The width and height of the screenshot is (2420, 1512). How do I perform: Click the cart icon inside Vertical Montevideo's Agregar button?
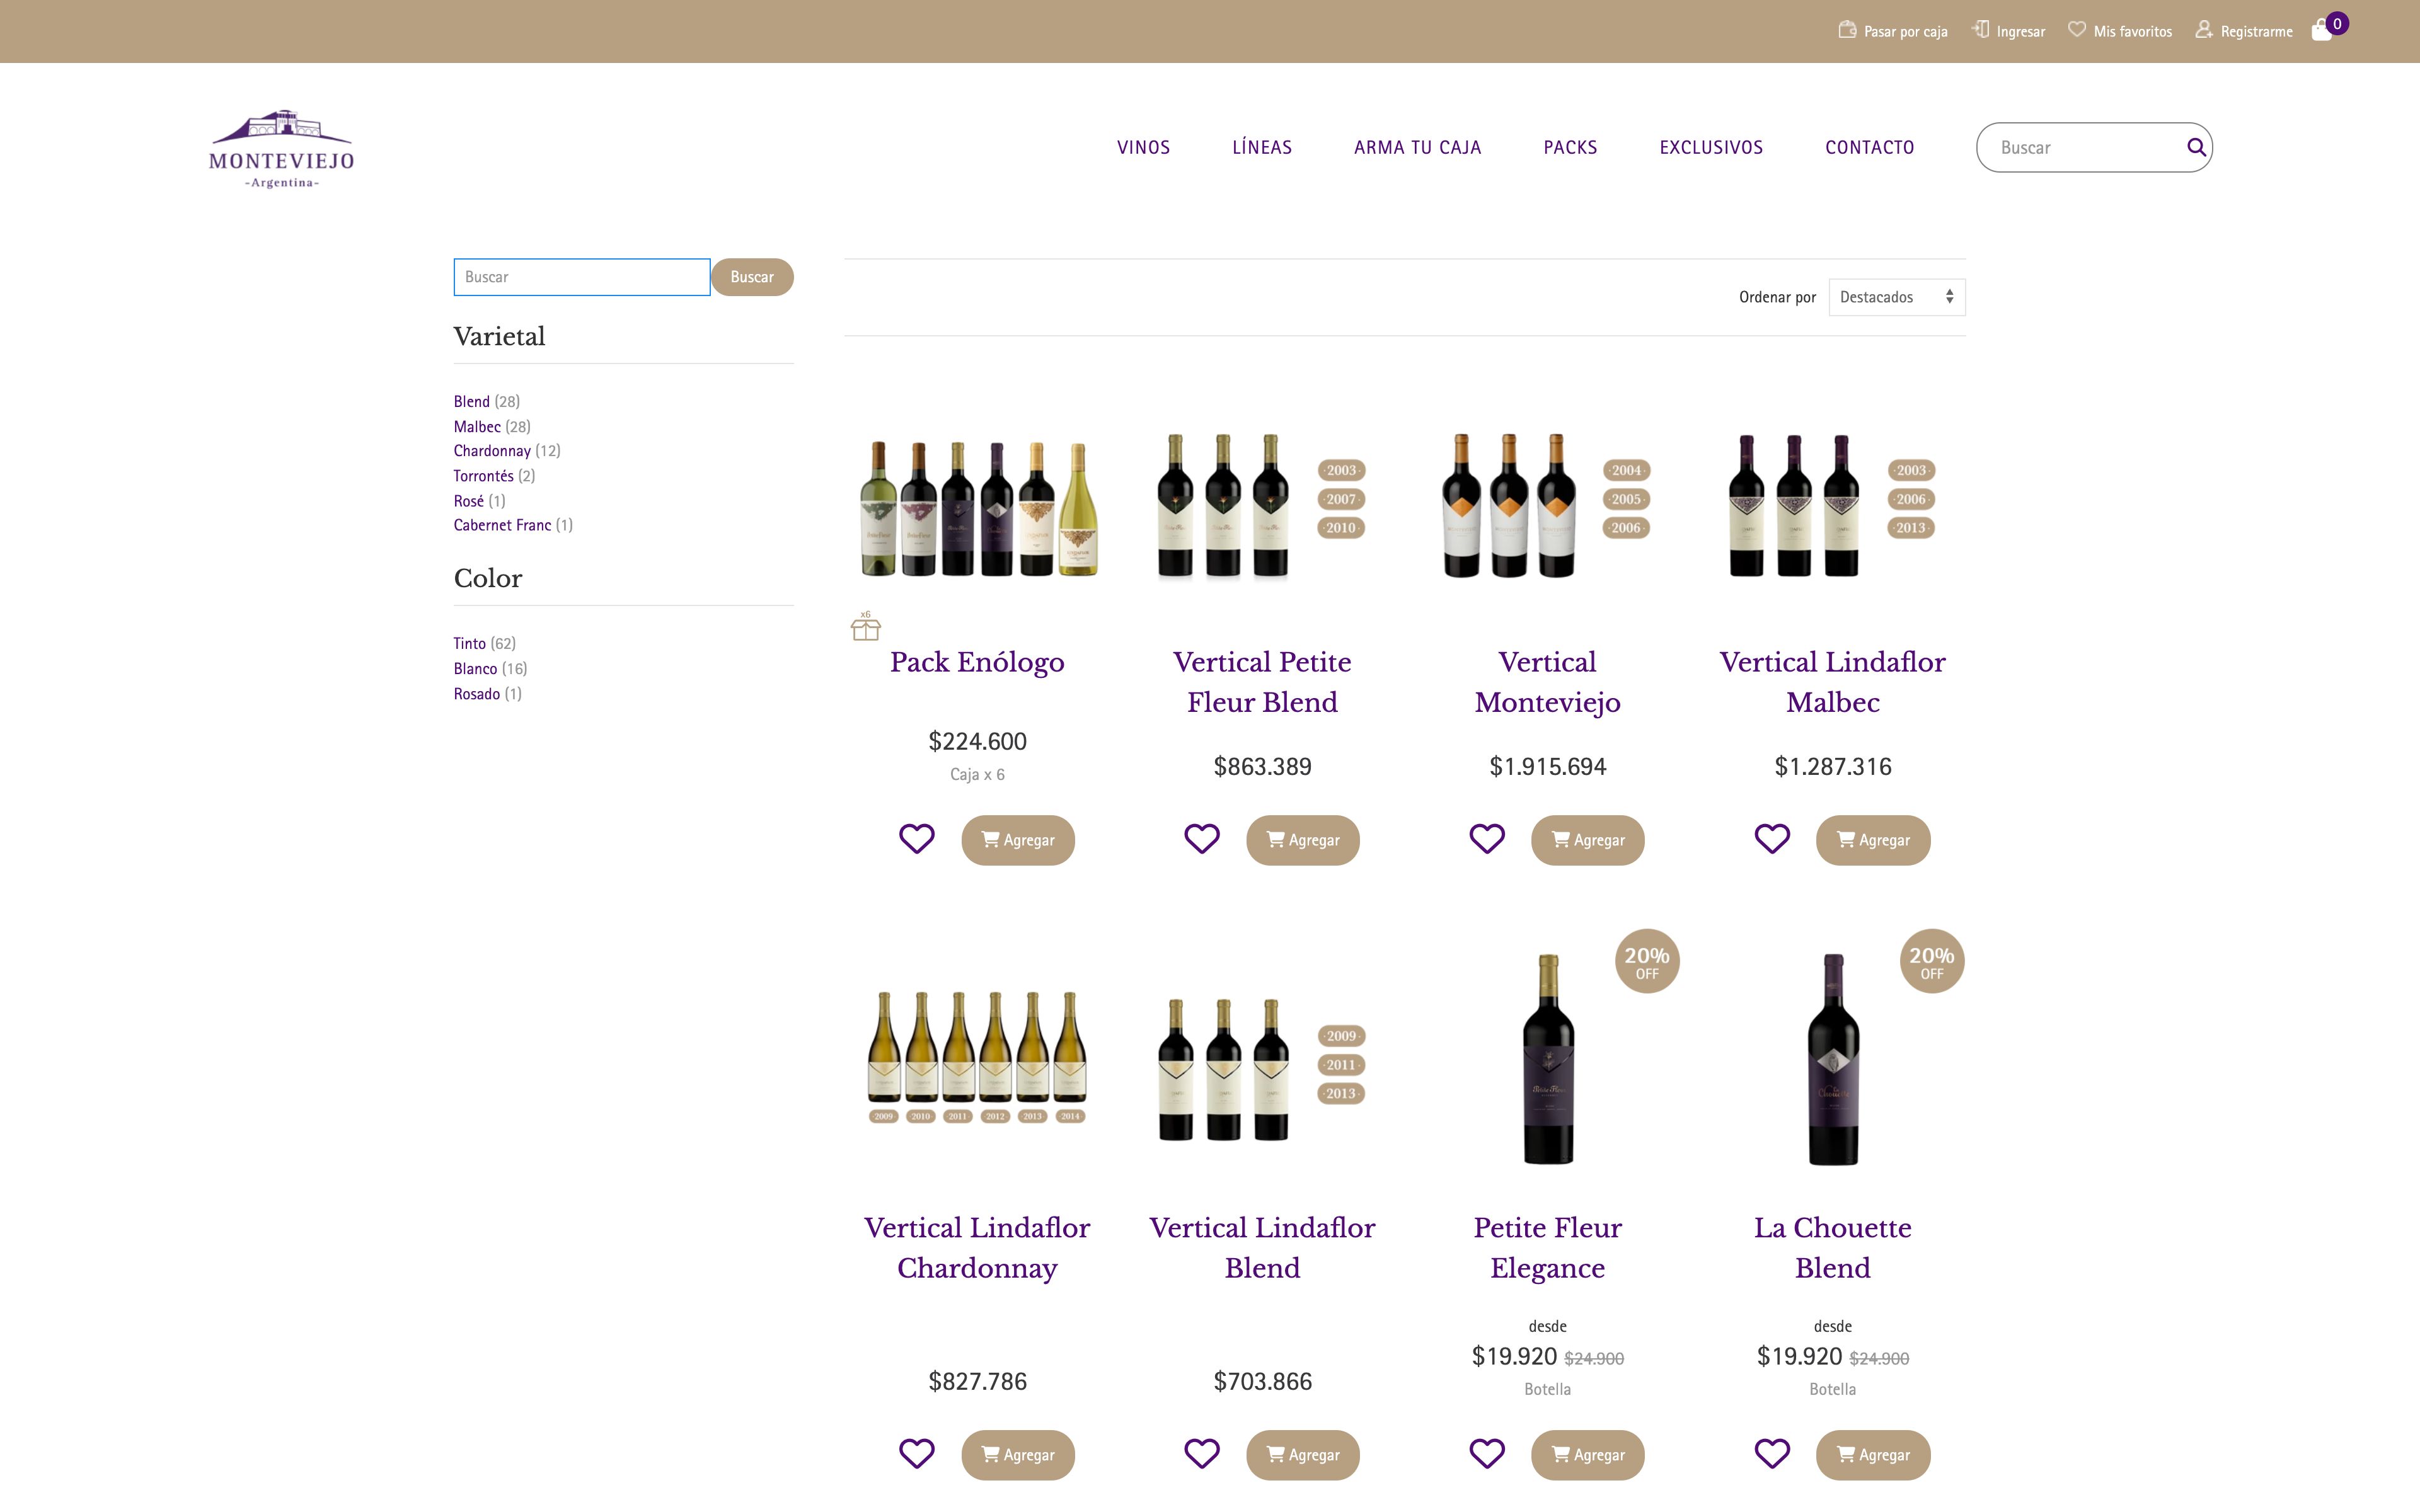[x=1561, y=840]
